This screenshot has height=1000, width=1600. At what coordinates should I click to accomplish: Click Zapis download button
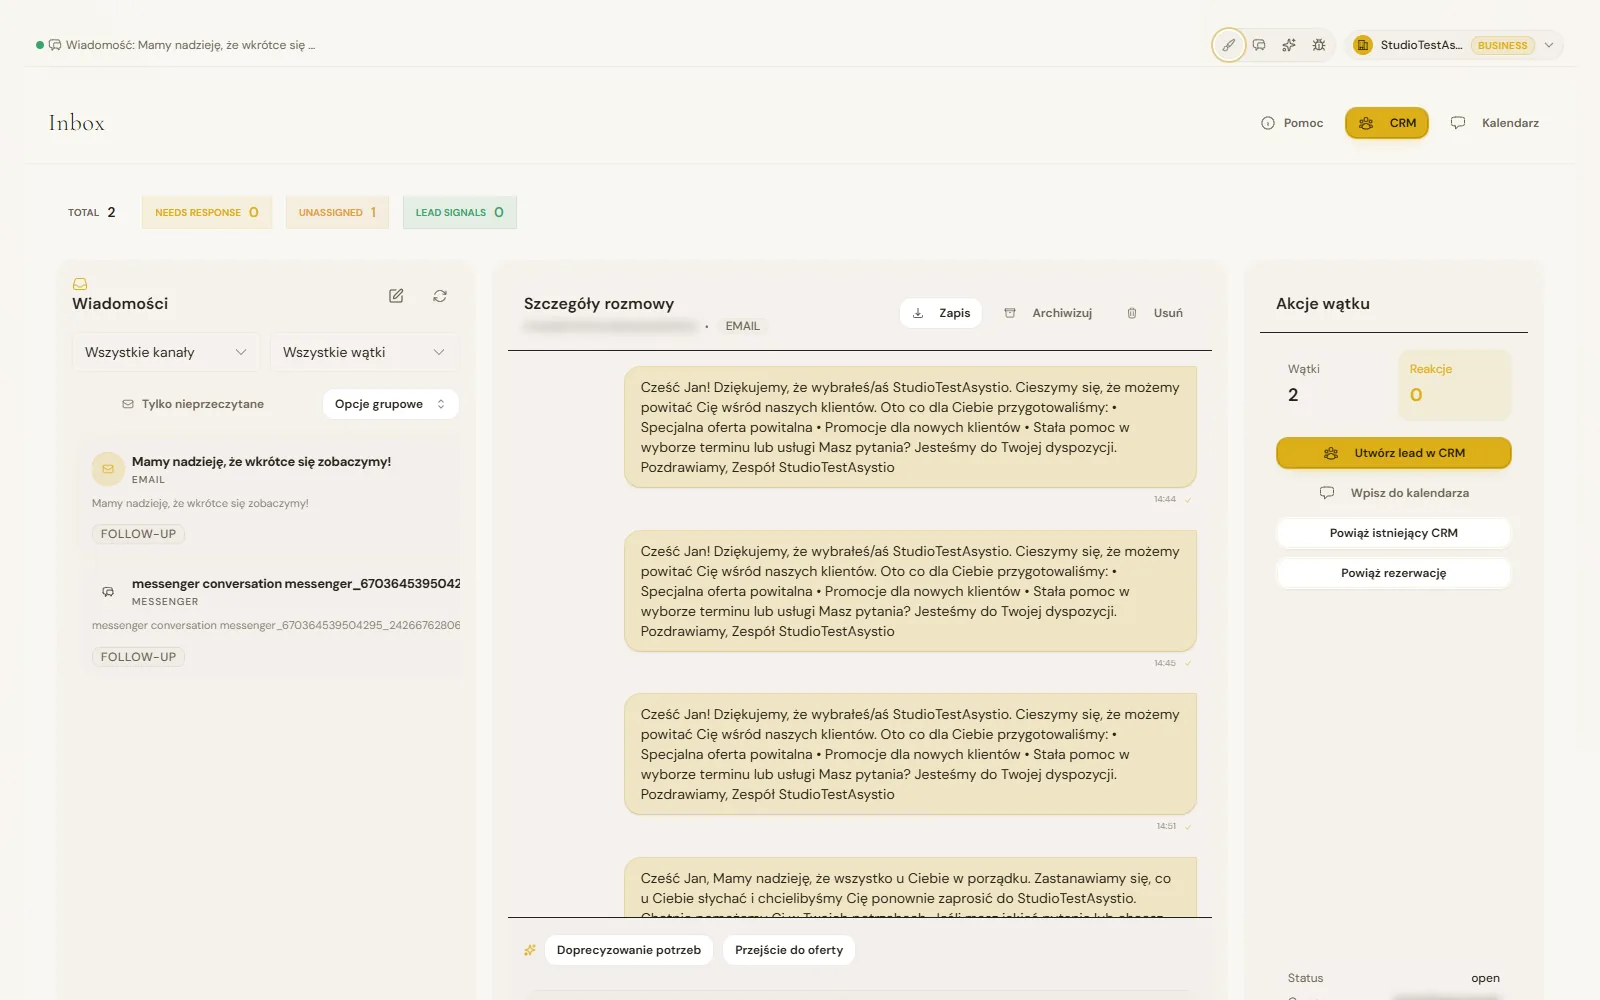(x=941, y=313)
